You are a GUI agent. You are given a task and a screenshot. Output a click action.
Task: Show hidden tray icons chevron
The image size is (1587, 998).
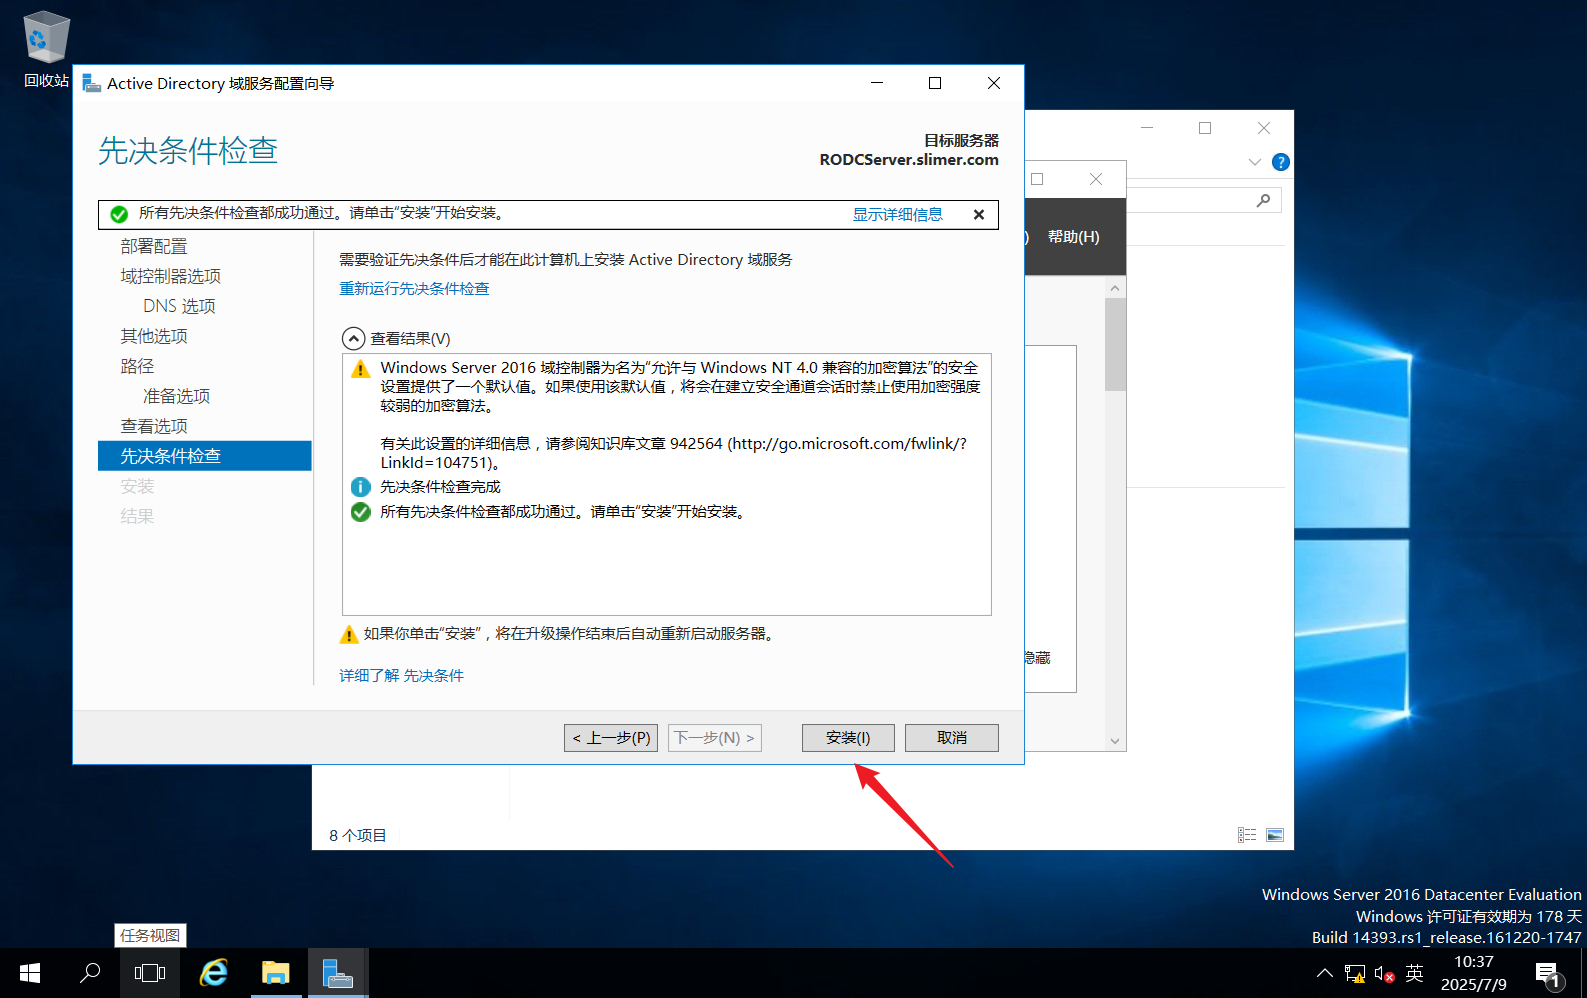pos(1324,973)
